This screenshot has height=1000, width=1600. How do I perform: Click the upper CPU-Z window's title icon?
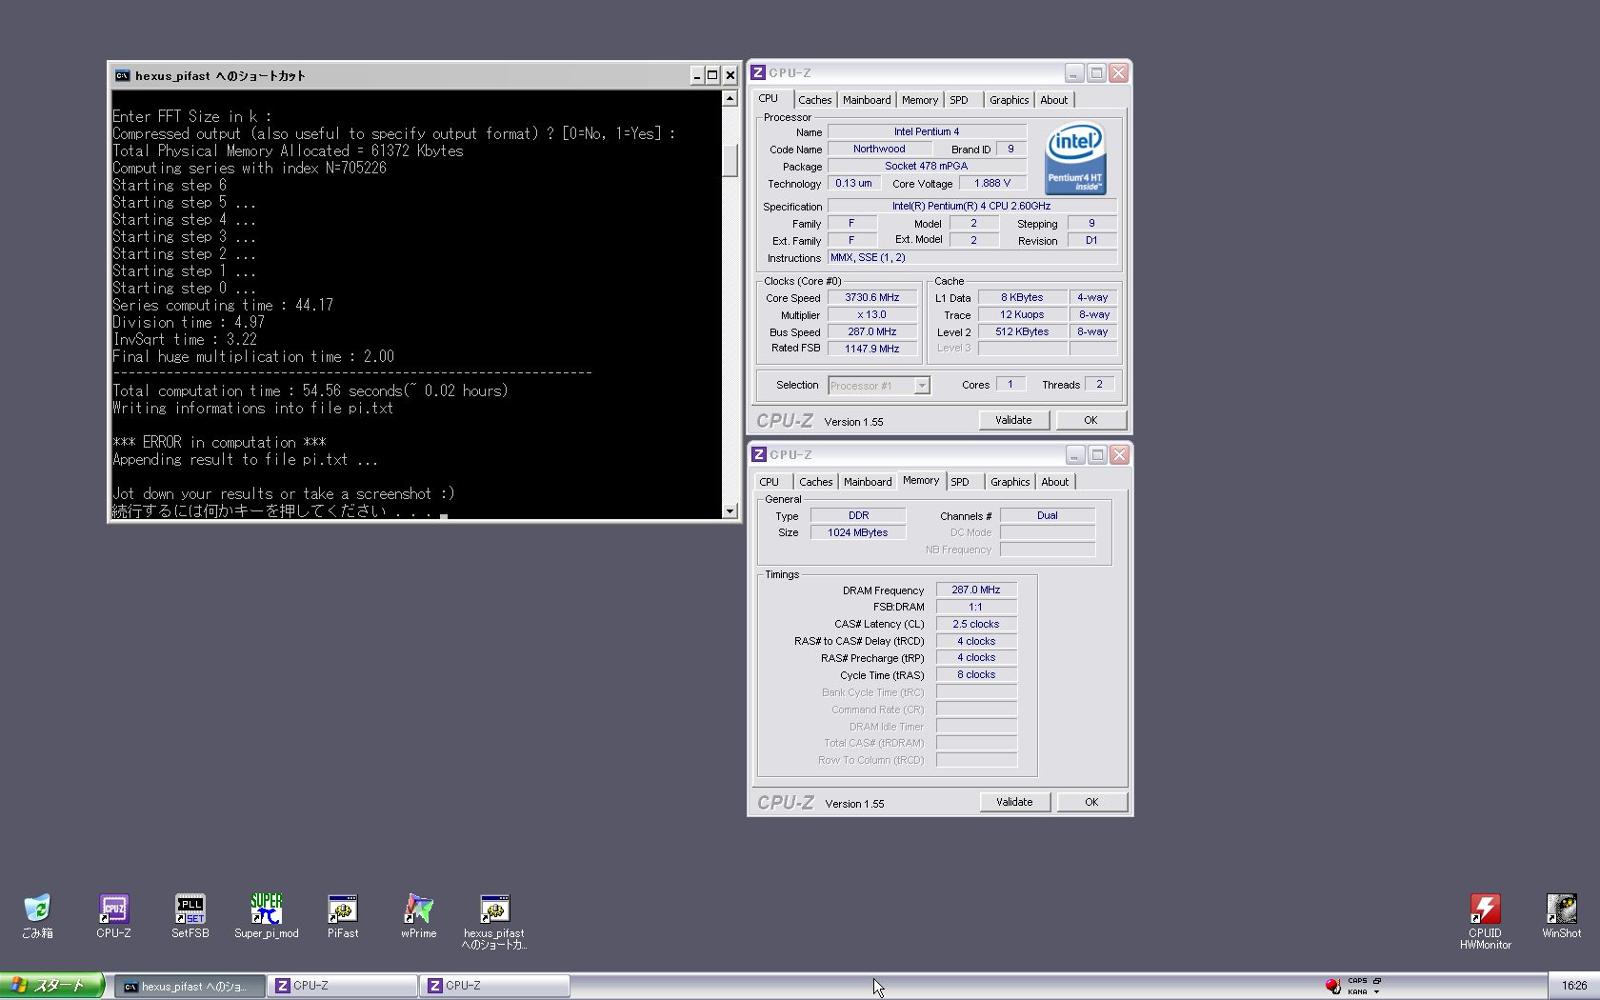(x=758, y=72)
